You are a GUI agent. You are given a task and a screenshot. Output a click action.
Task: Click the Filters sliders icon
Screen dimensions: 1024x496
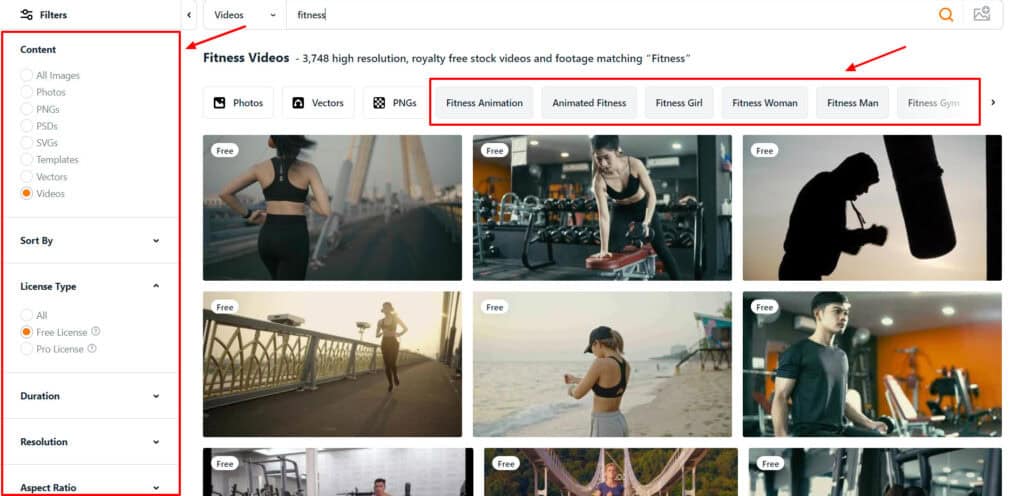point(26,14)
